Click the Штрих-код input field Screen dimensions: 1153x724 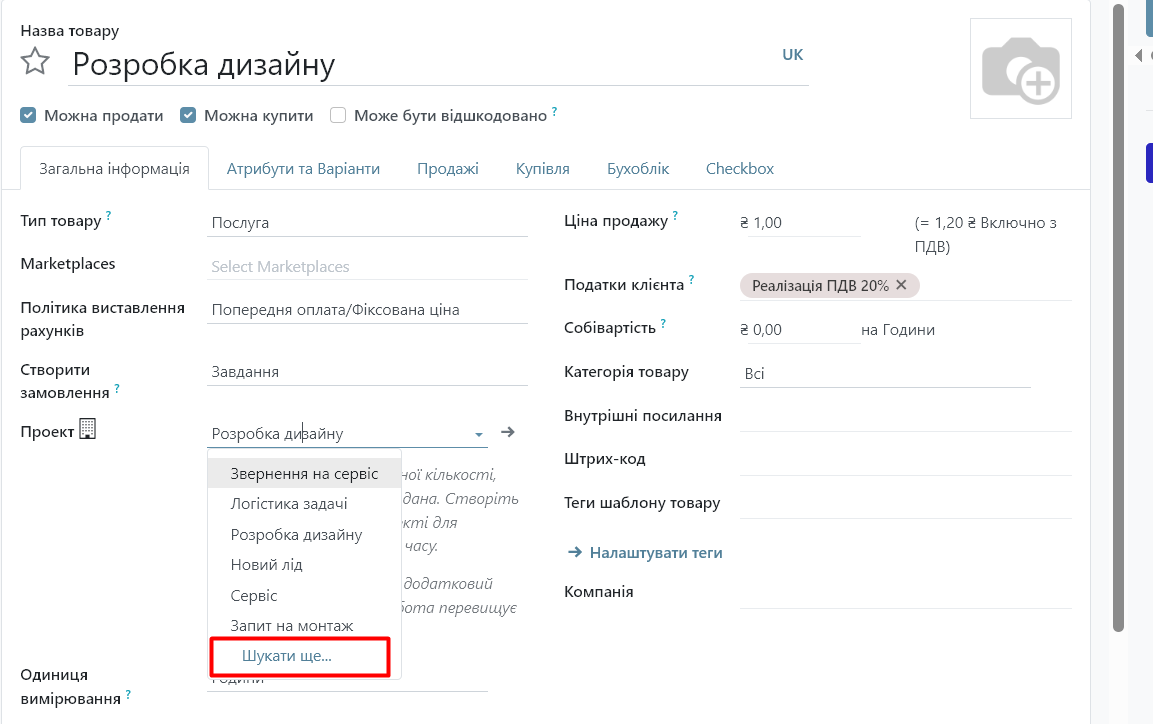point(905,460)
